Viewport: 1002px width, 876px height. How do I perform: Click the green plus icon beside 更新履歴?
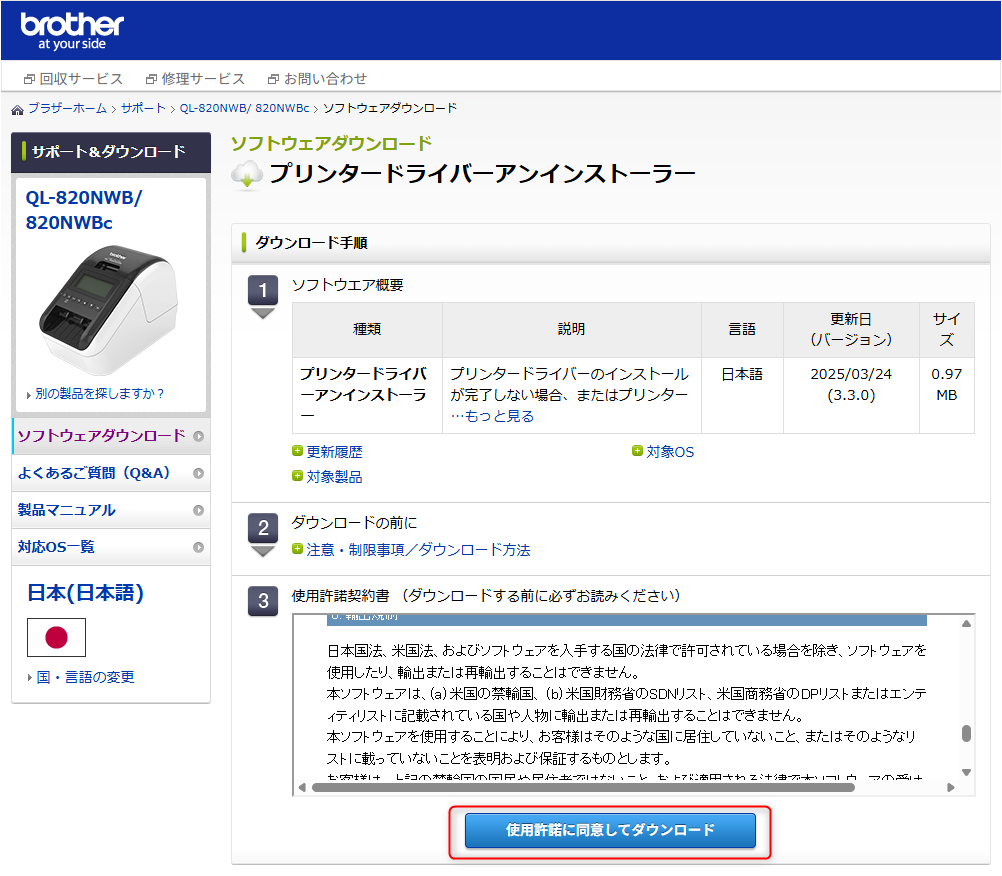[x=297, y=451]
